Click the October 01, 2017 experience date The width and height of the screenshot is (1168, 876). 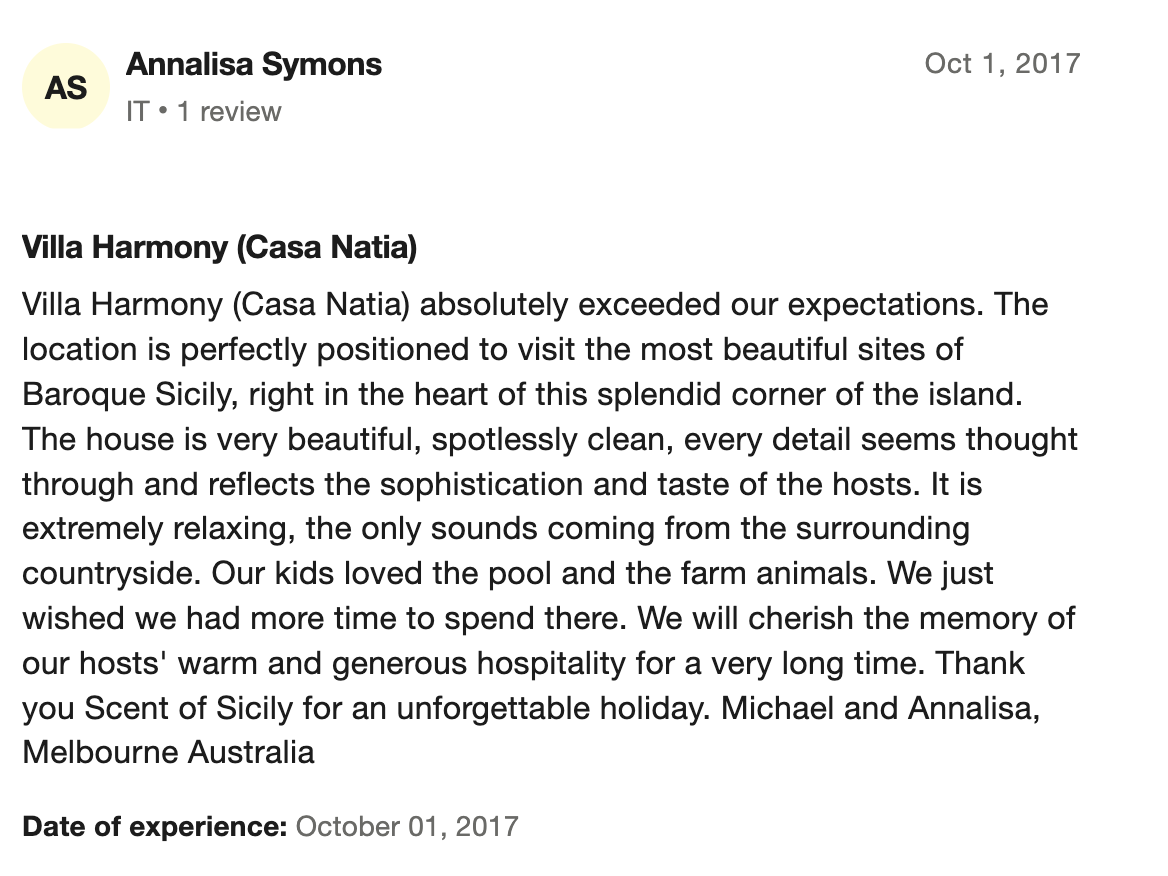408,827
